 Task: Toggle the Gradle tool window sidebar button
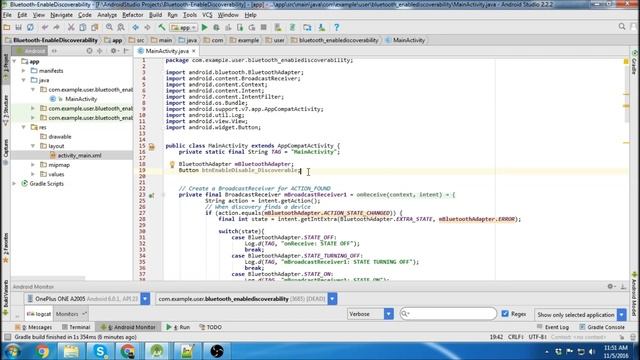coord(634,63)
